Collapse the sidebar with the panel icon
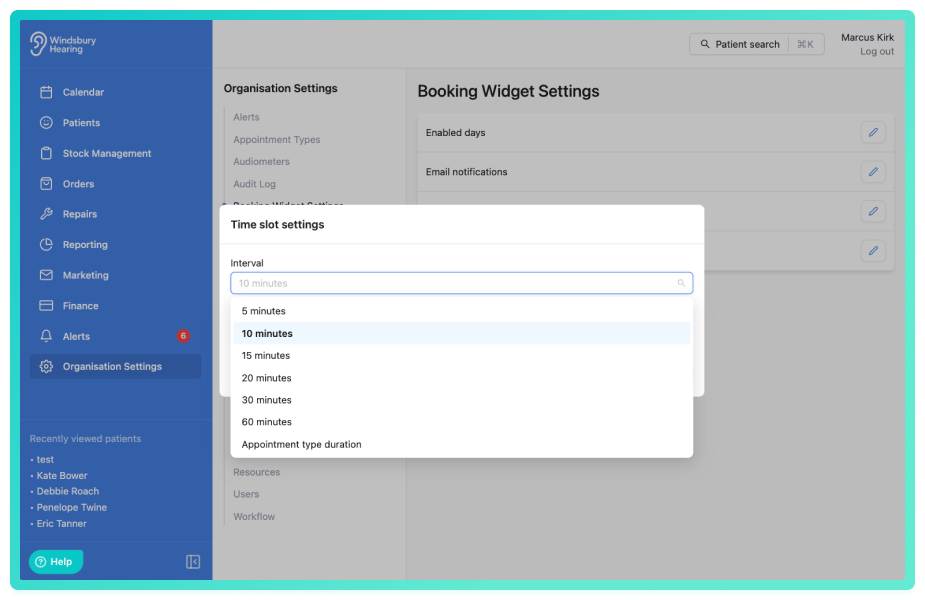Viewport: 925px width, 600px height. tap(193, 562)
